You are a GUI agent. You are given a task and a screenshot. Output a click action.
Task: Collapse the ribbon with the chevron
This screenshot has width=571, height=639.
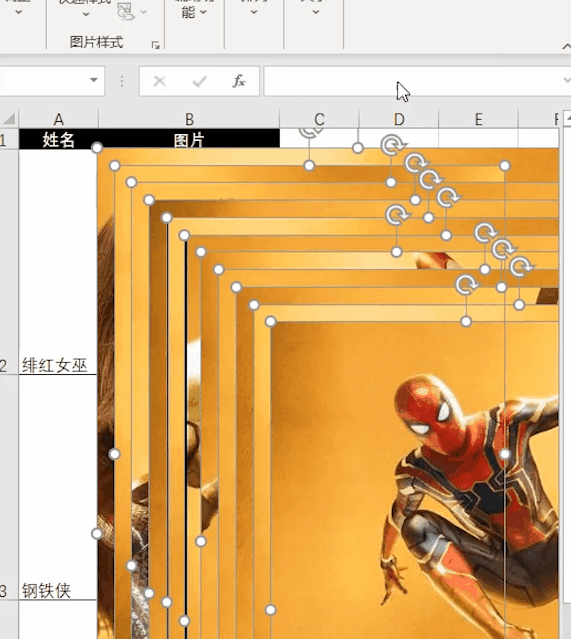click(567, 46)
